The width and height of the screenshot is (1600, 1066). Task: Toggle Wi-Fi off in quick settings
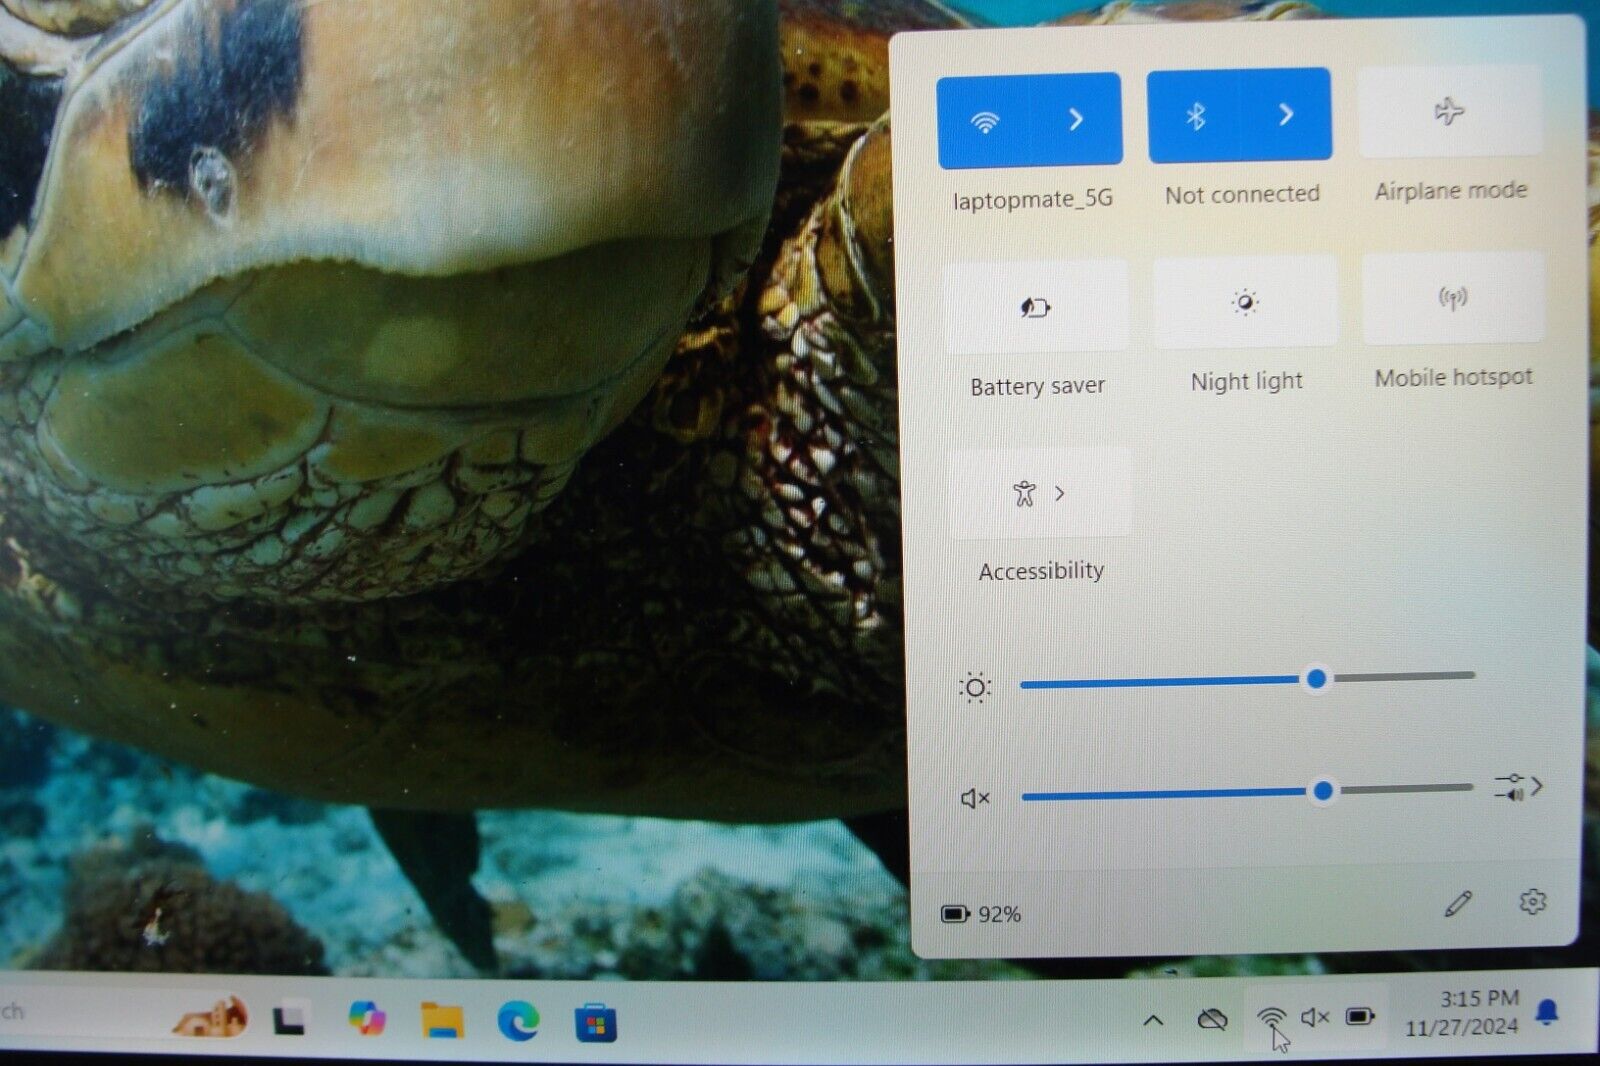(x=984, y=121)
